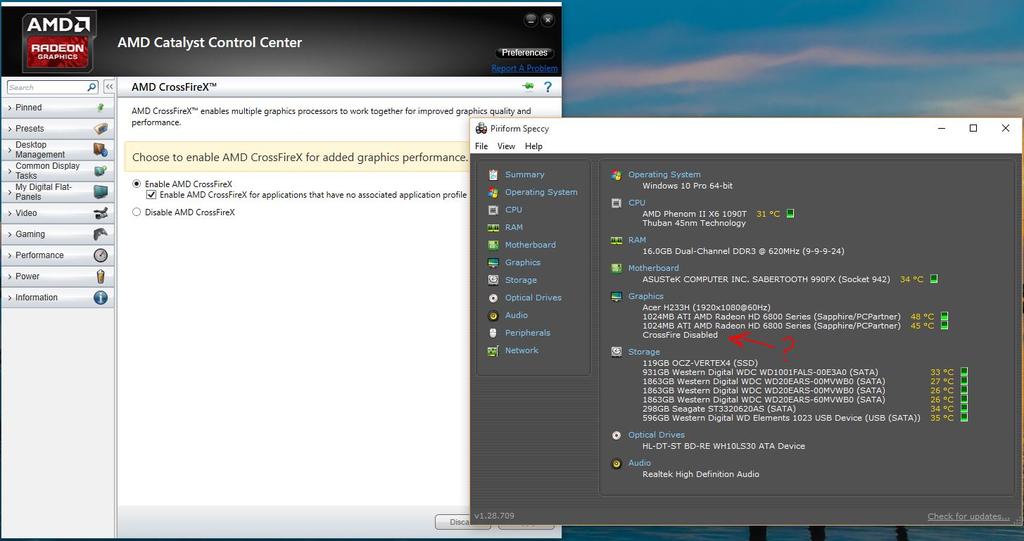Click the Audio speaker icon in Speccy sidebar
1024x541 pixels.
493,316
